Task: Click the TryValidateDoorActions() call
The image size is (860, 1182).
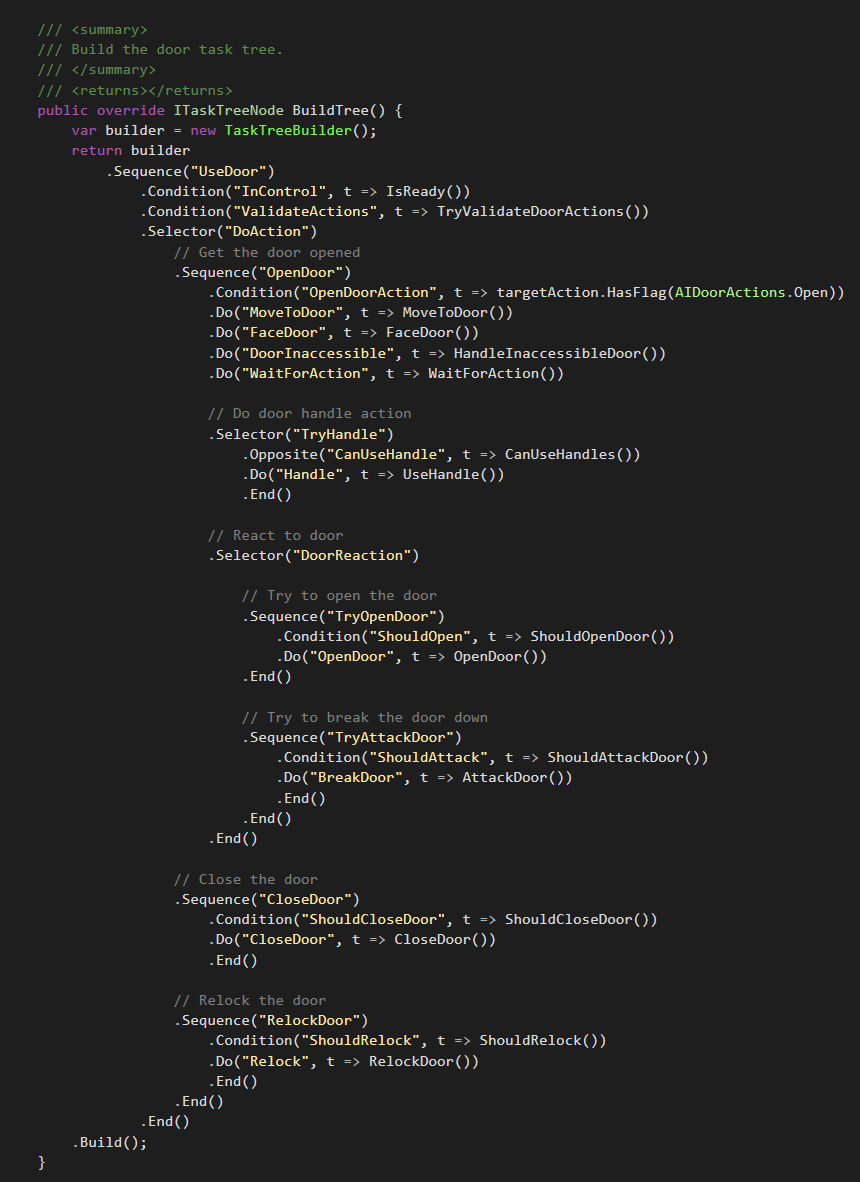Action: 542,212
